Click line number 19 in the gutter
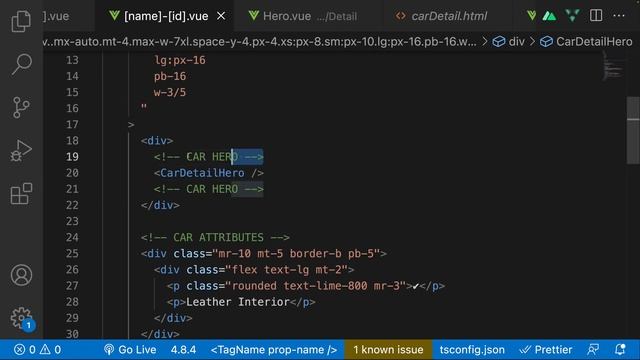Image resolution: width=640 pixels, height=360 pixels. click(x=72, y=157)
